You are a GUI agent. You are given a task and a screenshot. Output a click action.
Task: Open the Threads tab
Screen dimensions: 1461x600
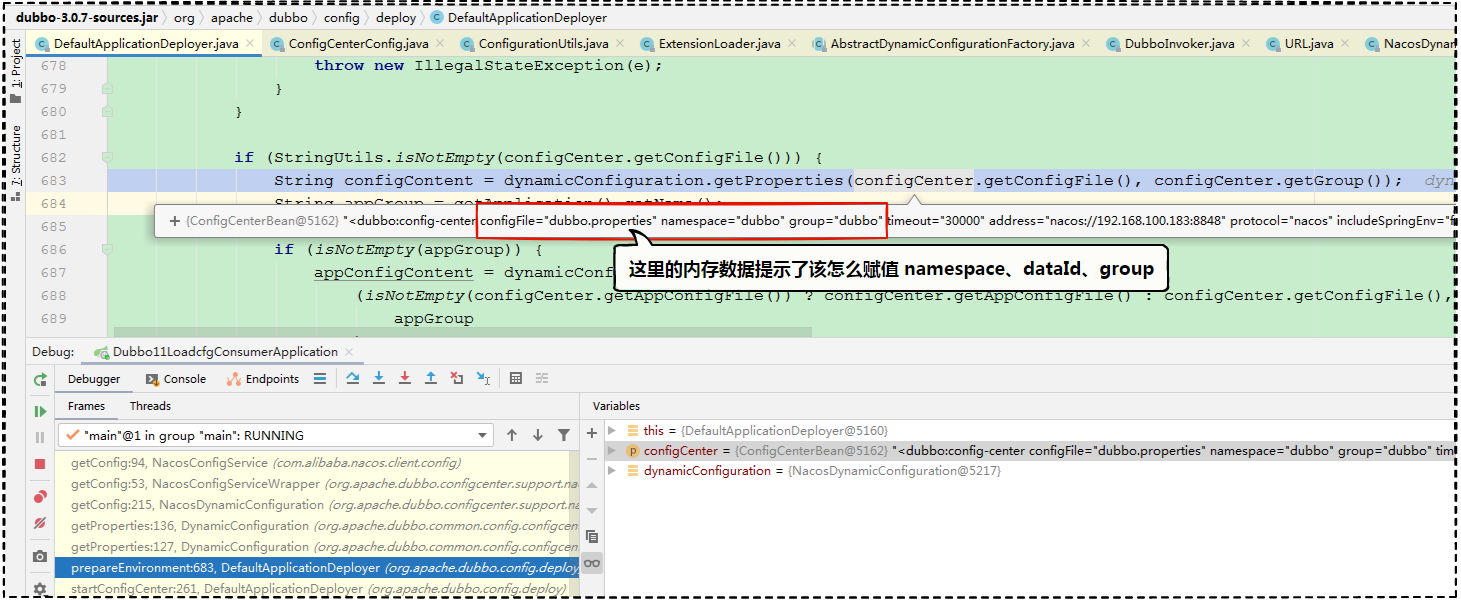[150, 406]
